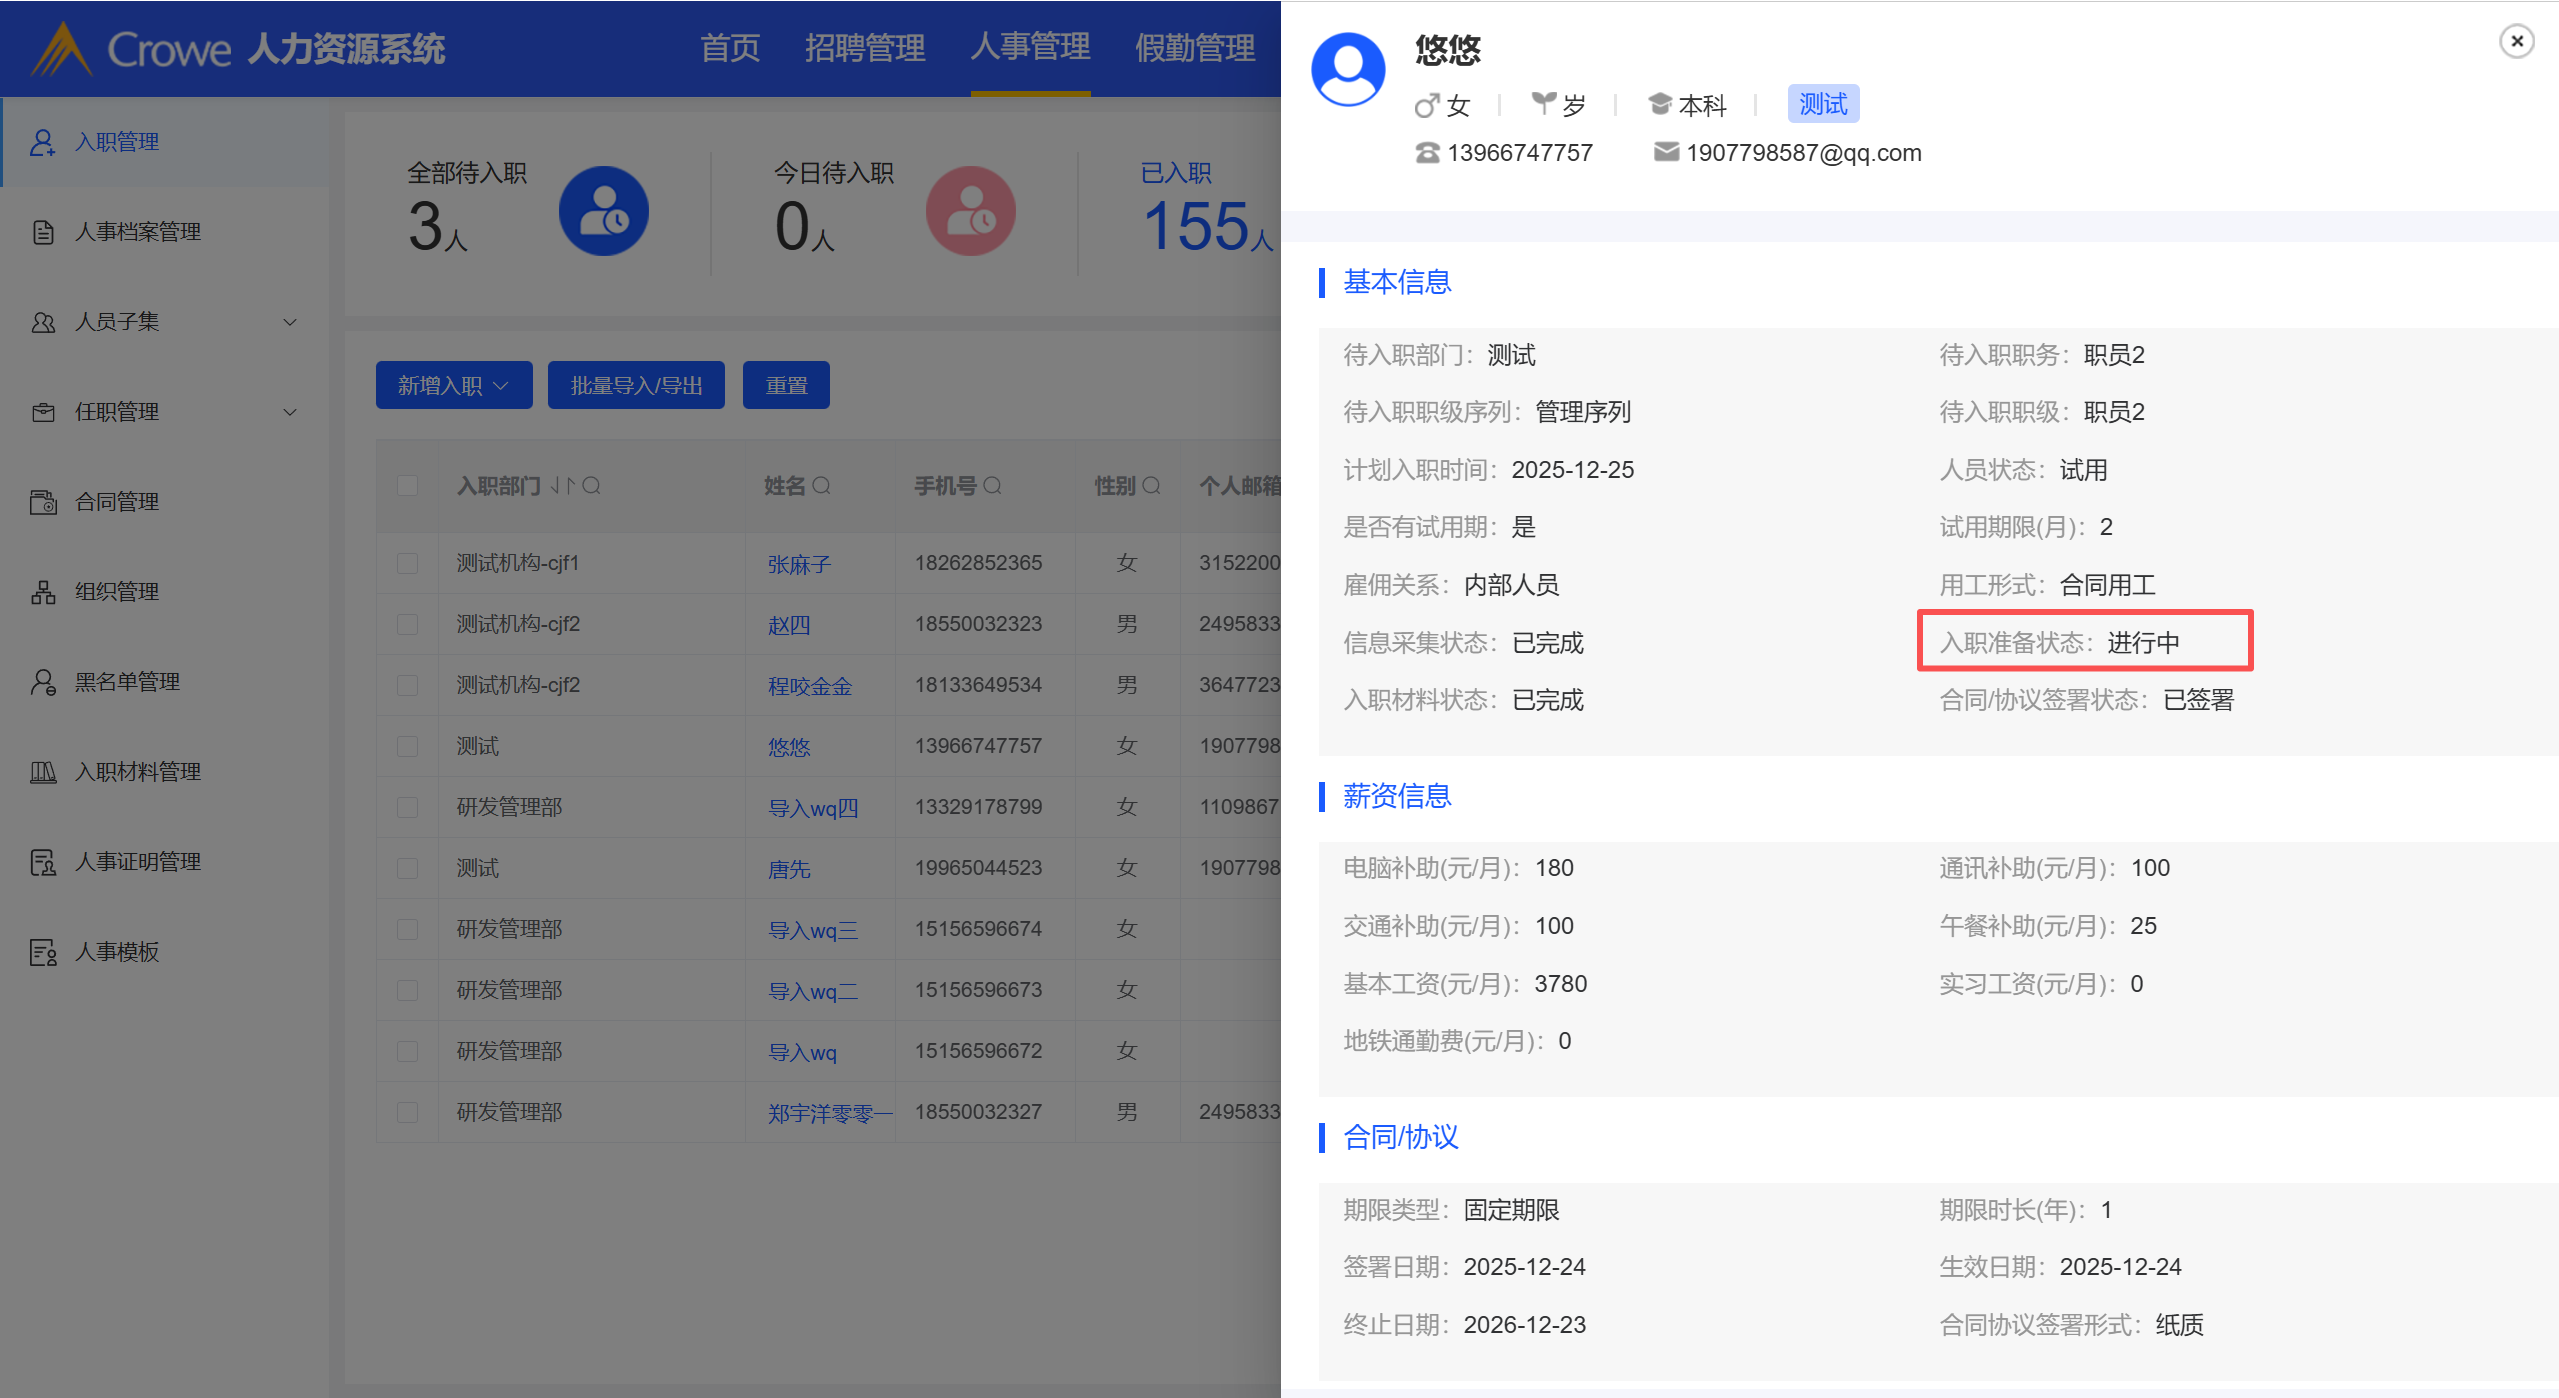Tick checkbox for 悠悠 row
The height and width of the screenshot is (1398, 2559).
point(407,747)
